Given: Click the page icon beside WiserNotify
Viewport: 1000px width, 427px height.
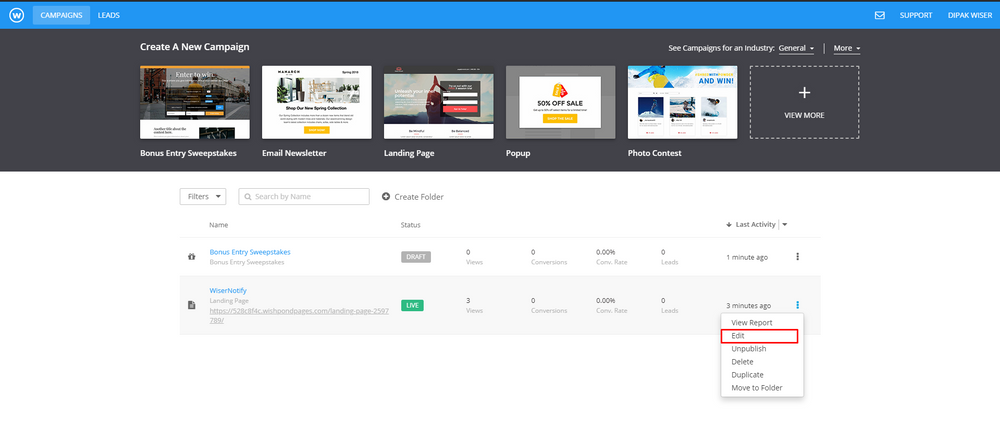Looking at the screenshot, I should coord(192,305).
